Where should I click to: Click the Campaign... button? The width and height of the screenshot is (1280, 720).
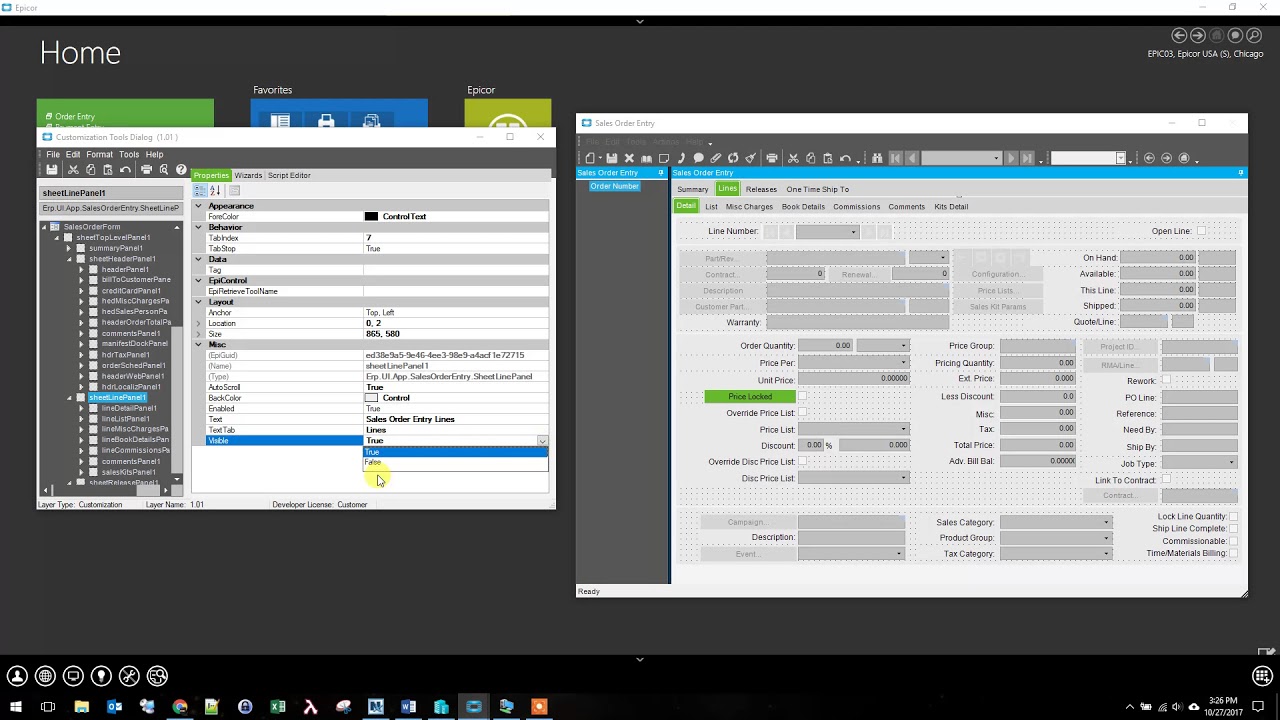point(746,522)
